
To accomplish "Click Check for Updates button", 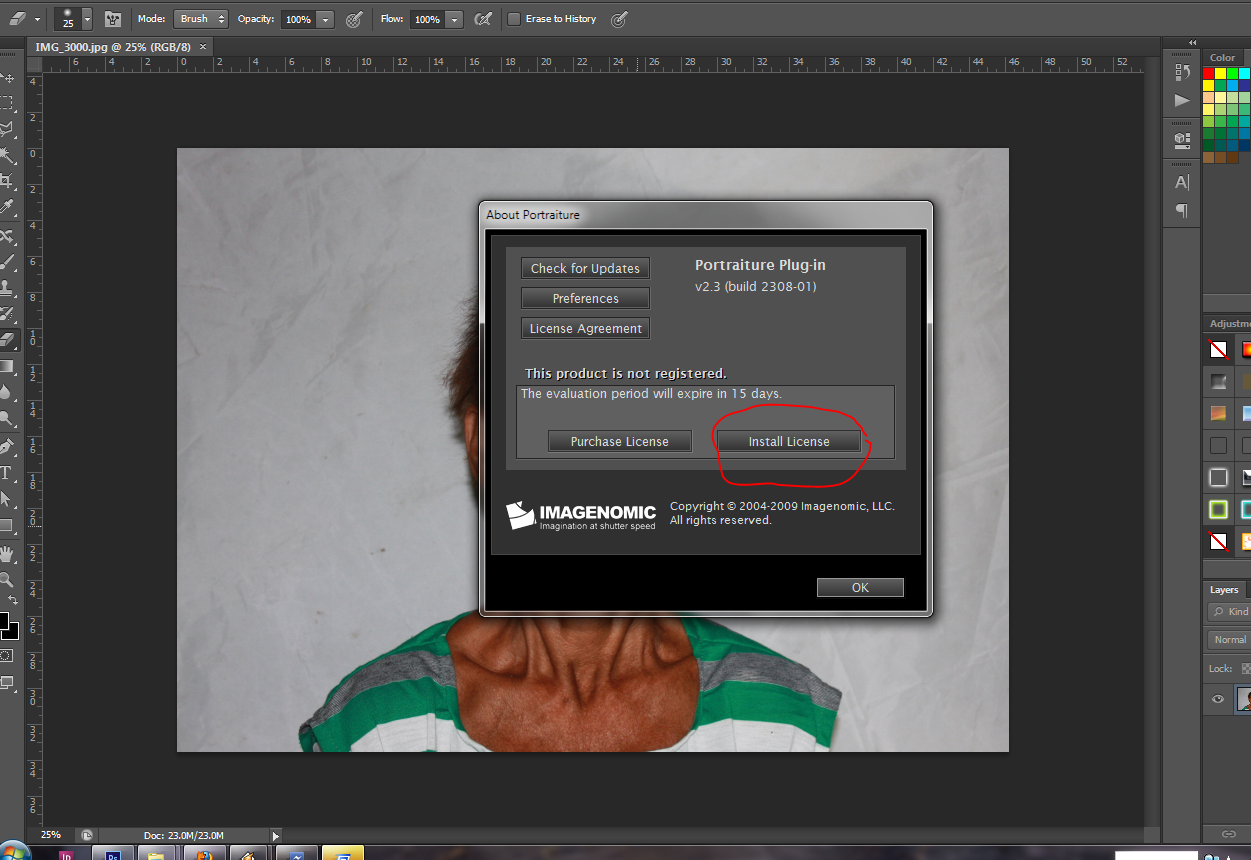I will coord(585,268).
